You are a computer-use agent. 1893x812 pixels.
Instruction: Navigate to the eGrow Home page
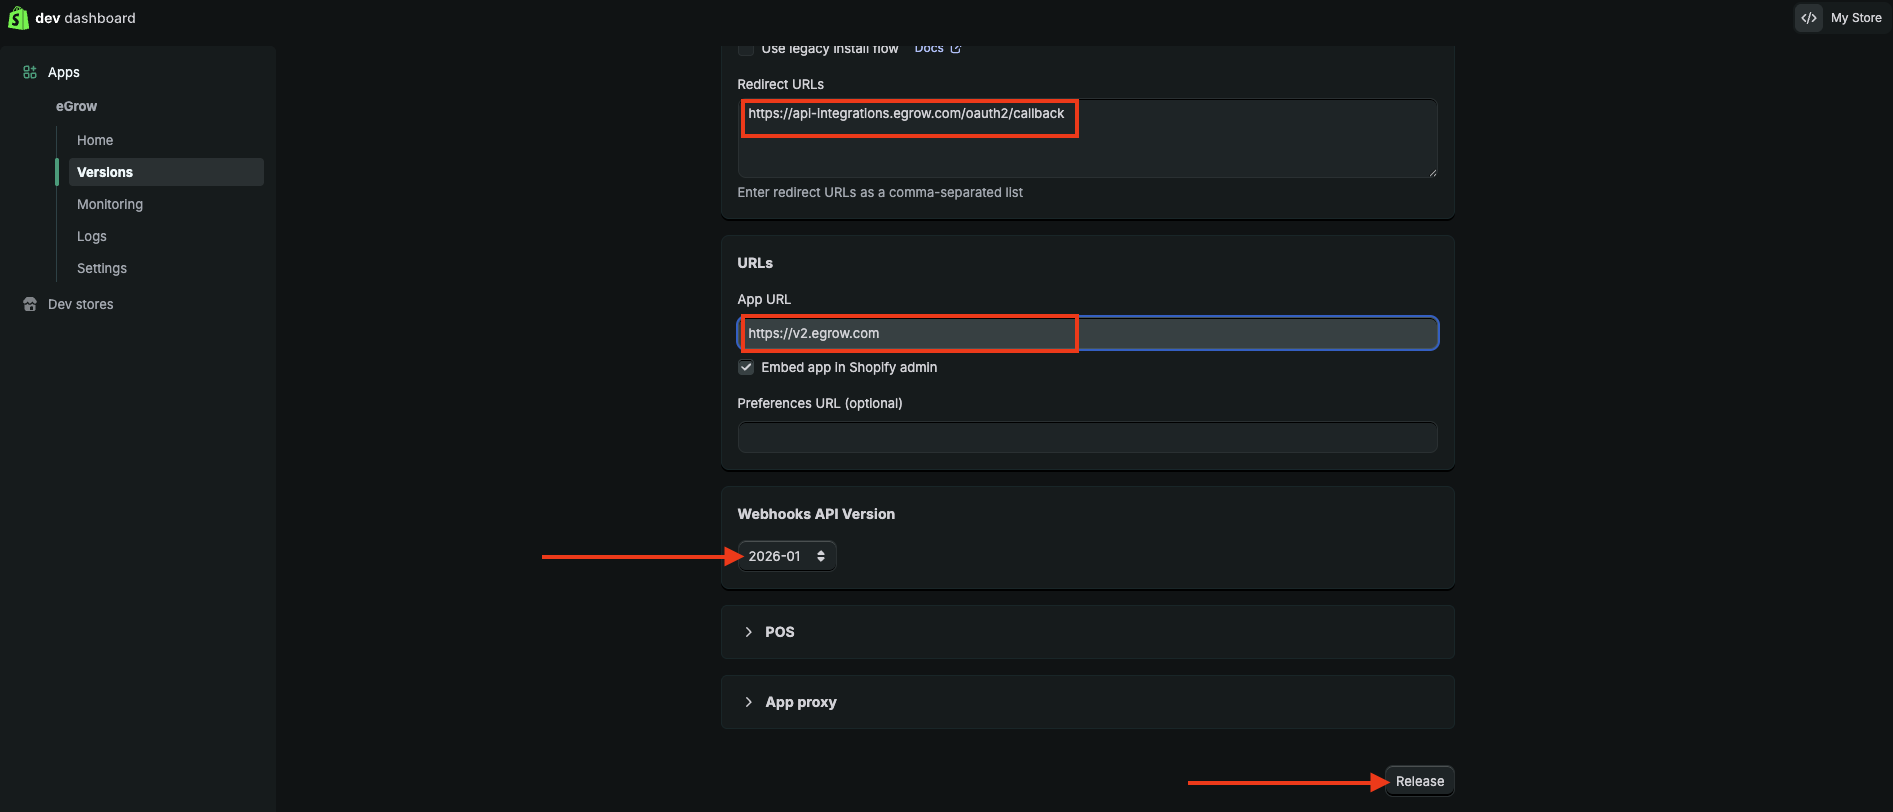click(x=95, y=140)
